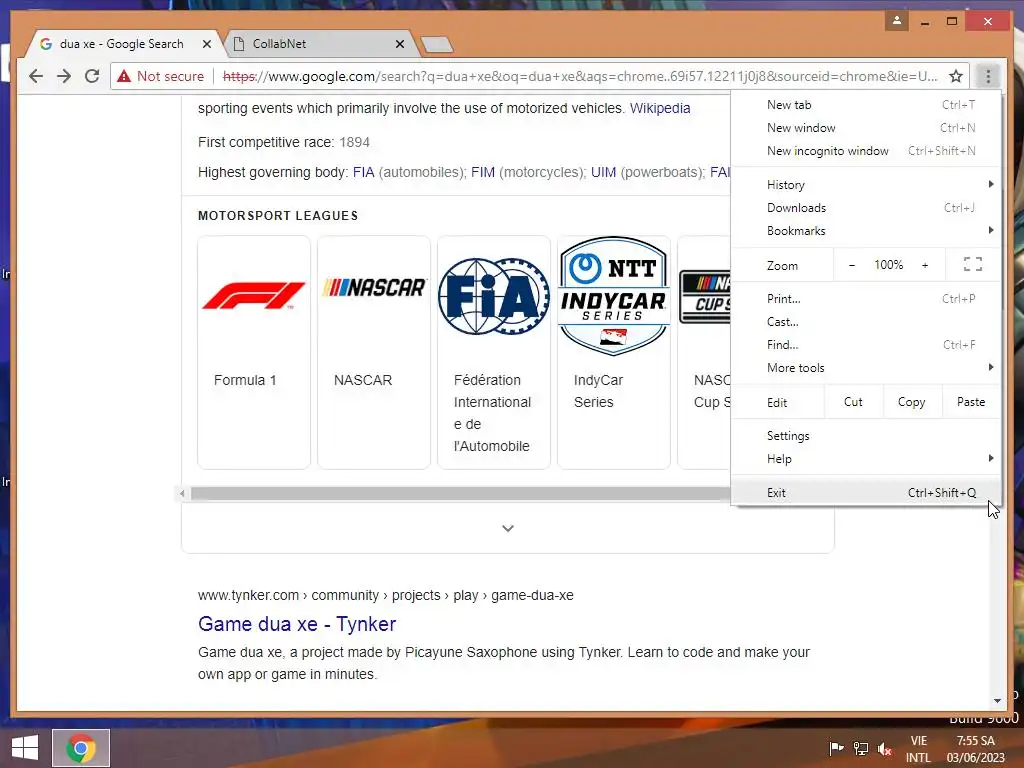Select Print... in the menu

pos(866,298)
